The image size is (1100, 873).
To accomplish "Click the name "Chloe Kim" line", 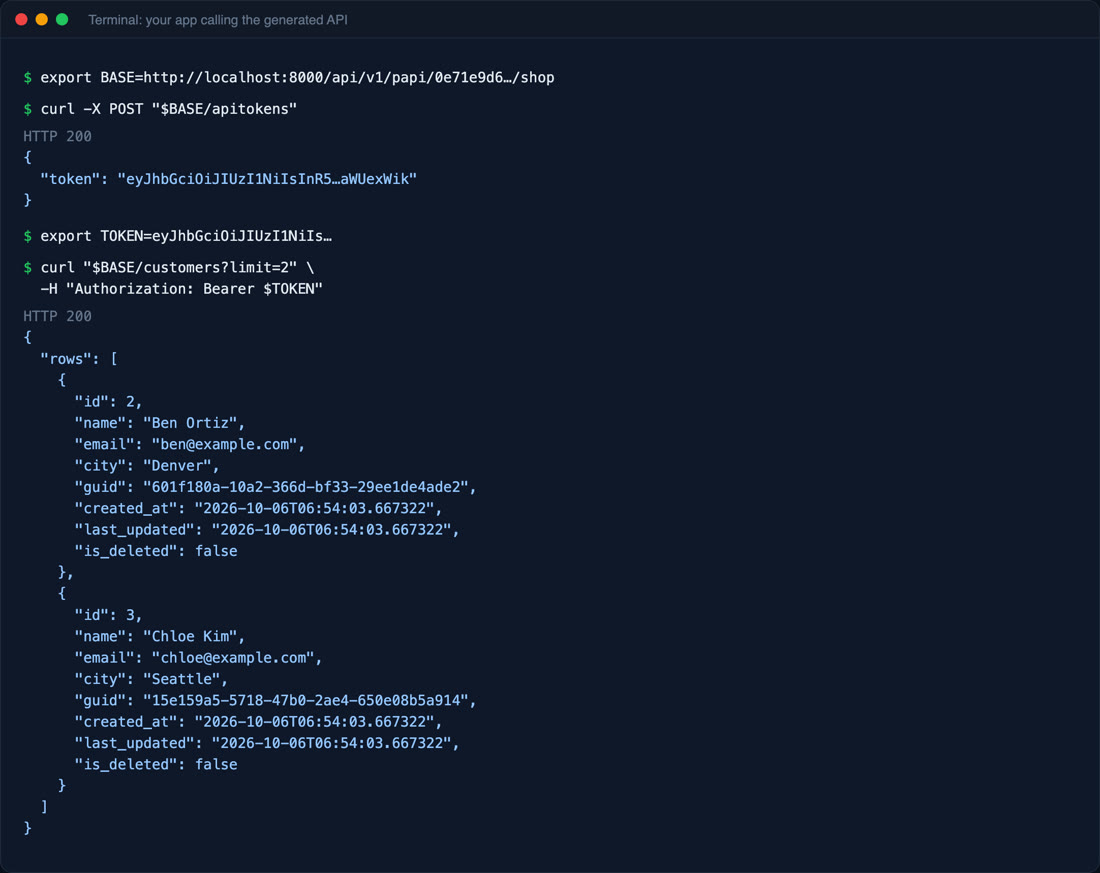I will (160, 637).
